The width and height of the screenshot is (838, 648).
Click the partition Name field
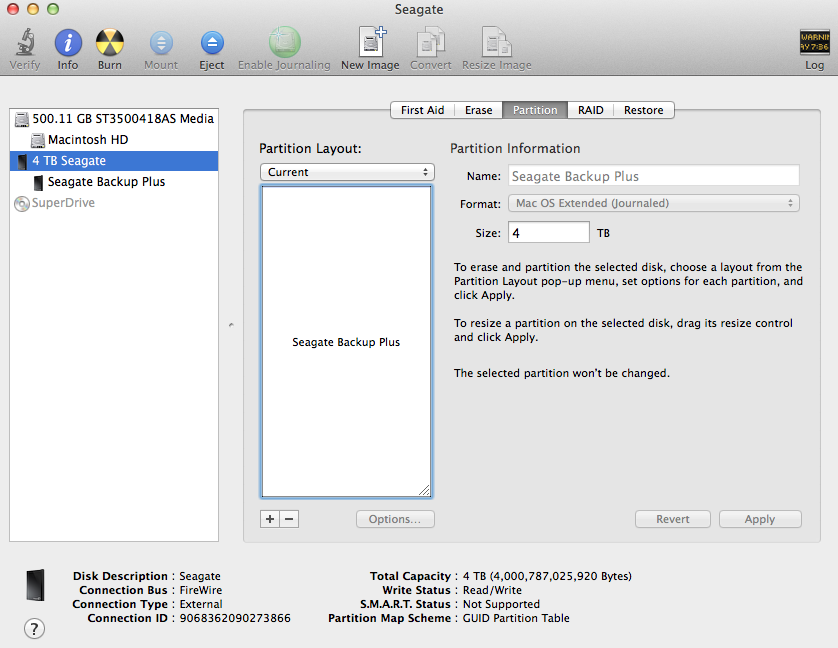[654, 176]
